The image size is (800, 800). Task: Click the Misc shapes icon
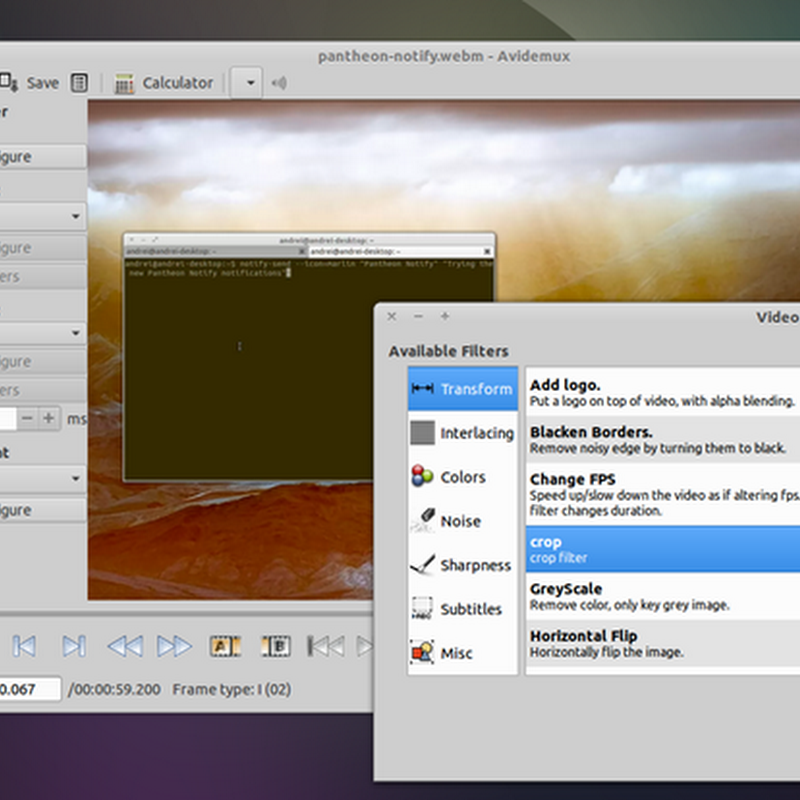coord(422,652)
